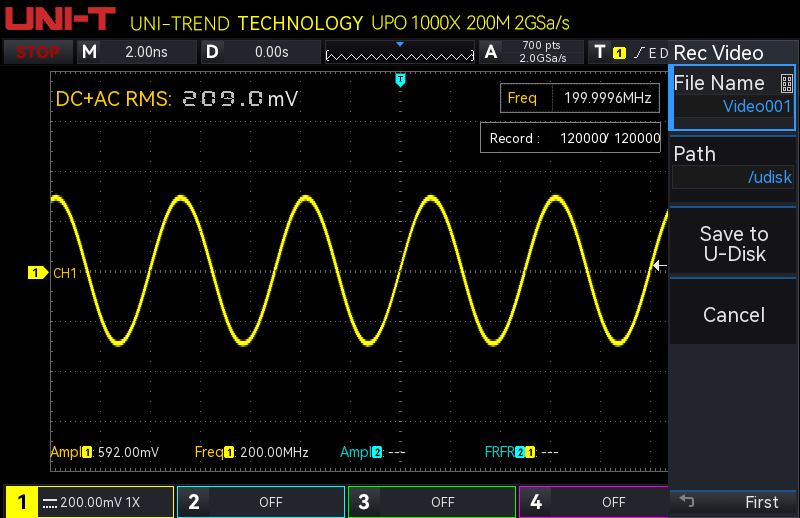Image resolution: width=800 pixels, height=518 pixels.
Task: Click the trigger level arrow on right edge
Action: pos(658,266)
